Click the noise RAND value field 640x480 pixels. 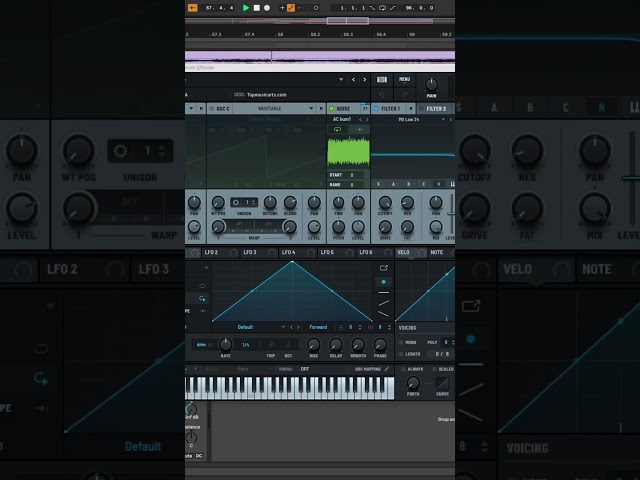point(352,185)
